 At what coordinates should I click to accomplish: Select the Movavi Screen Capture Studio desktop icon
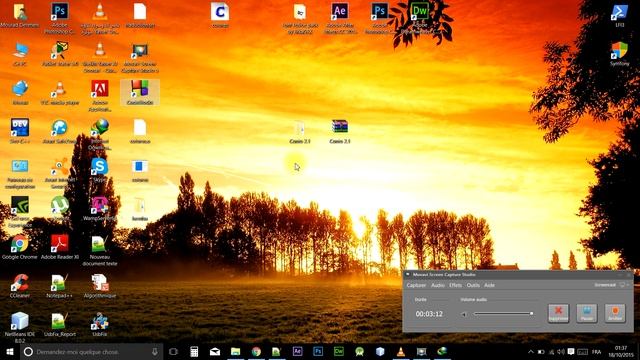click(x=140, y=57)
